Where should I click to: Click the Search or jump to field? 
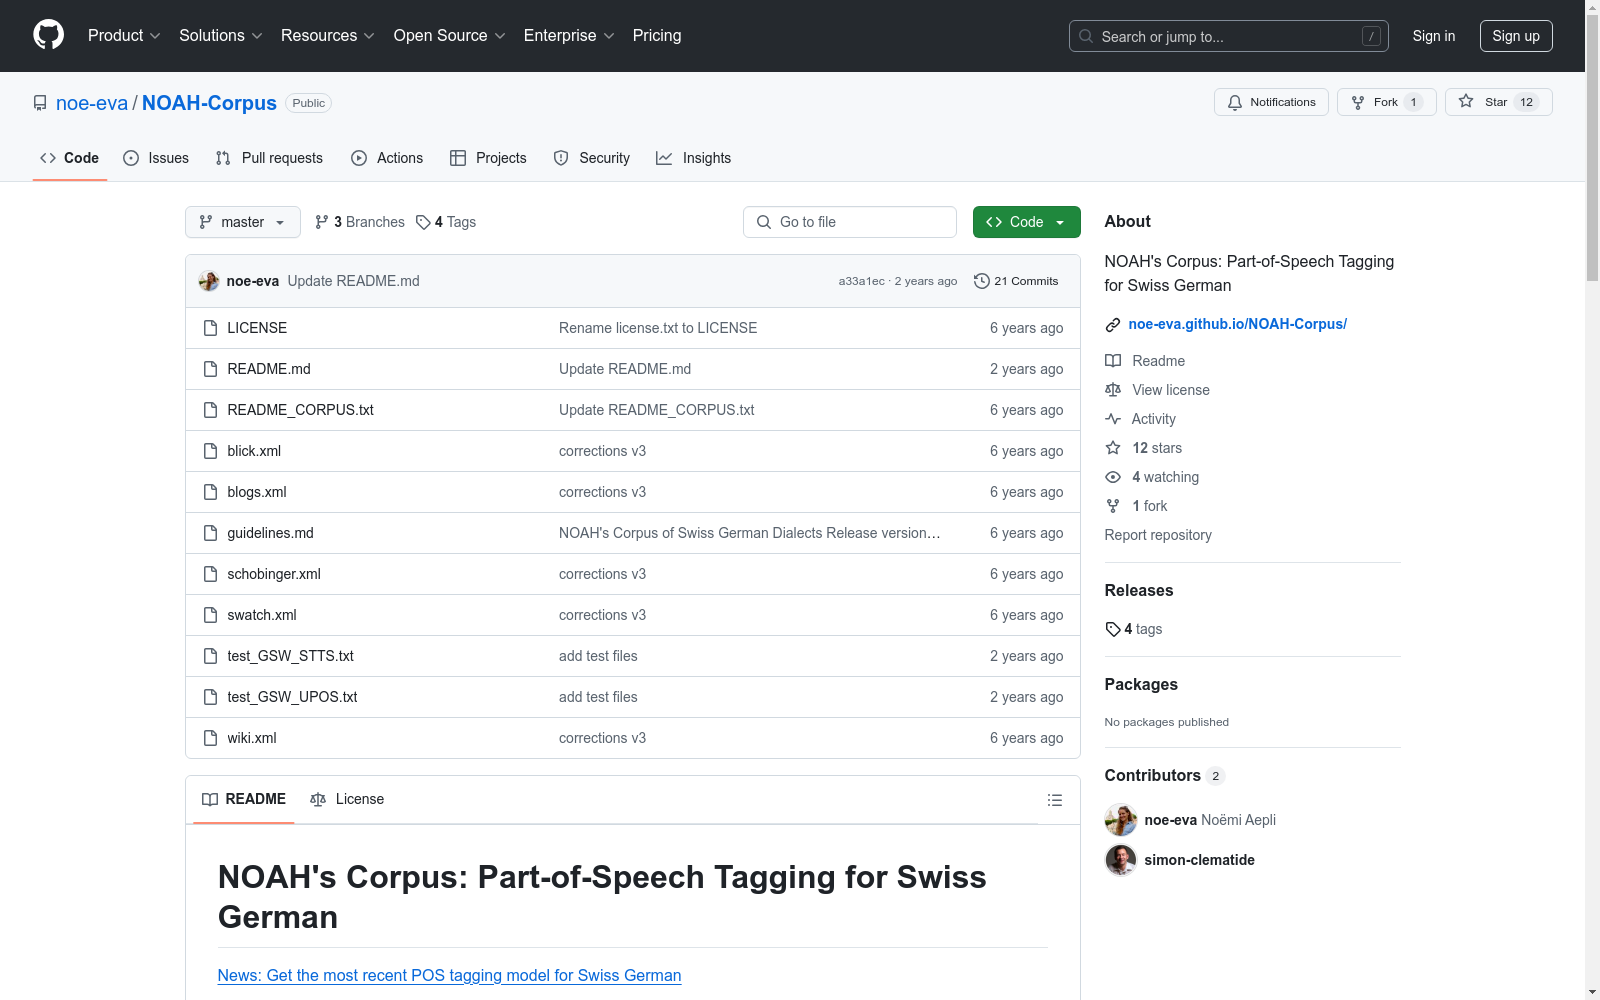pyautogui.click(x=1229, y=36)
